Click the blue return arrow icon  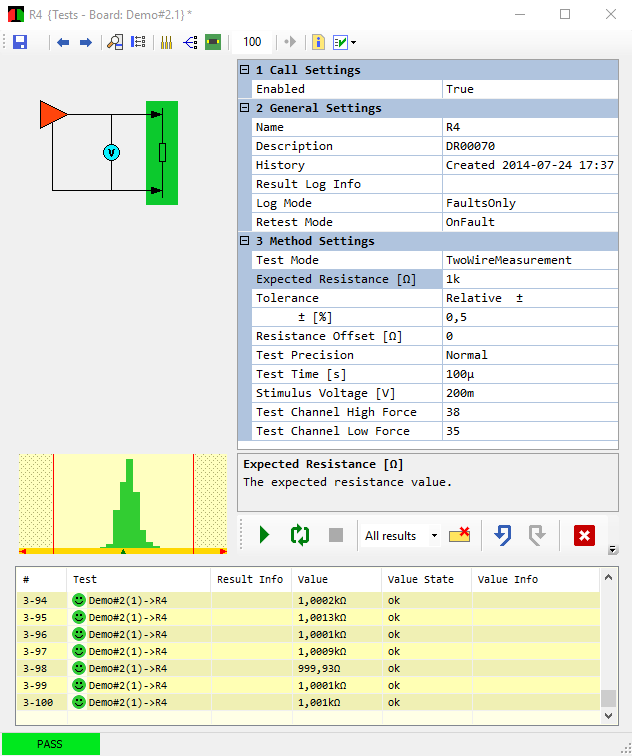click(x=503, y=535)
